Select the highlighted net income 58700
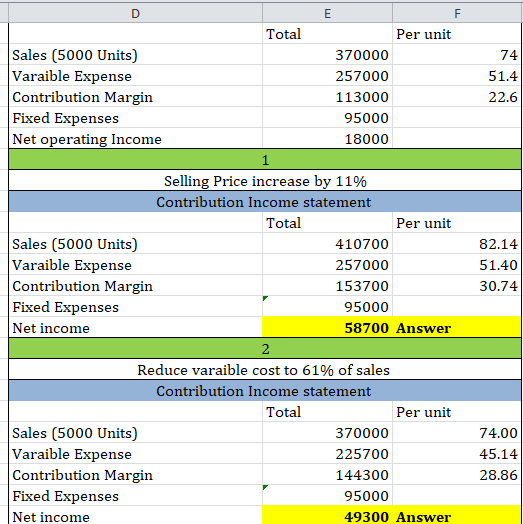The image size is (523, 524). coord(327,328)
